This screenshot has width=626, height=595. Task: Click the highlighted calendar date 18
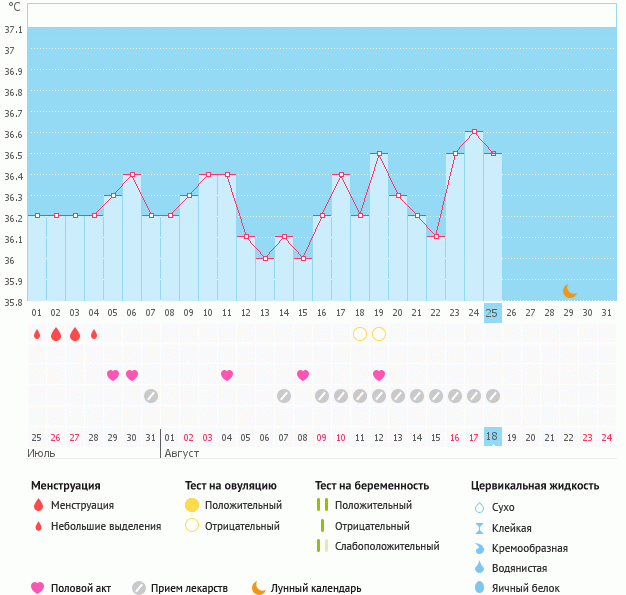[x=492, y=437]
